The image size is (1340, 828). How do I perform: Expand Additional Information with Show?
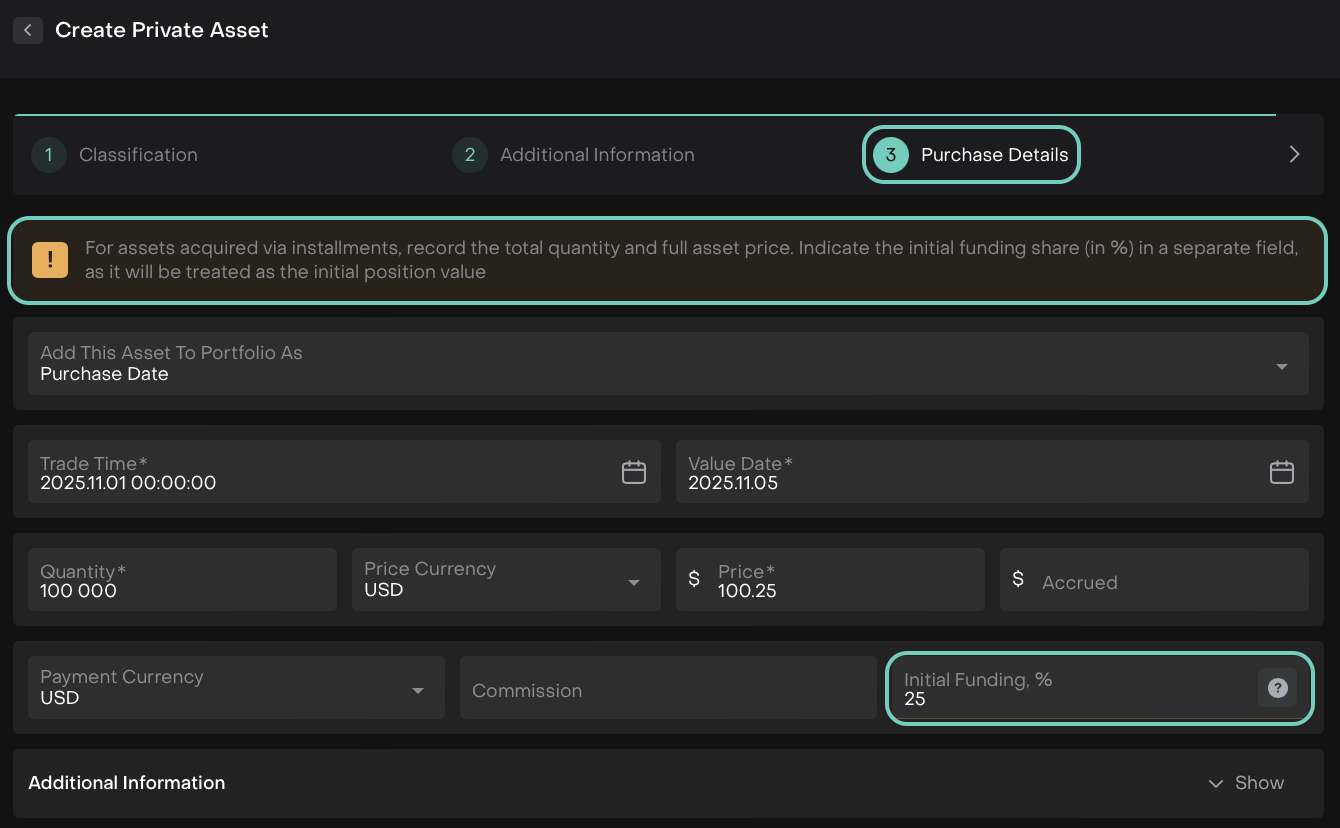pyautogui.click(x=1246, y=783)
